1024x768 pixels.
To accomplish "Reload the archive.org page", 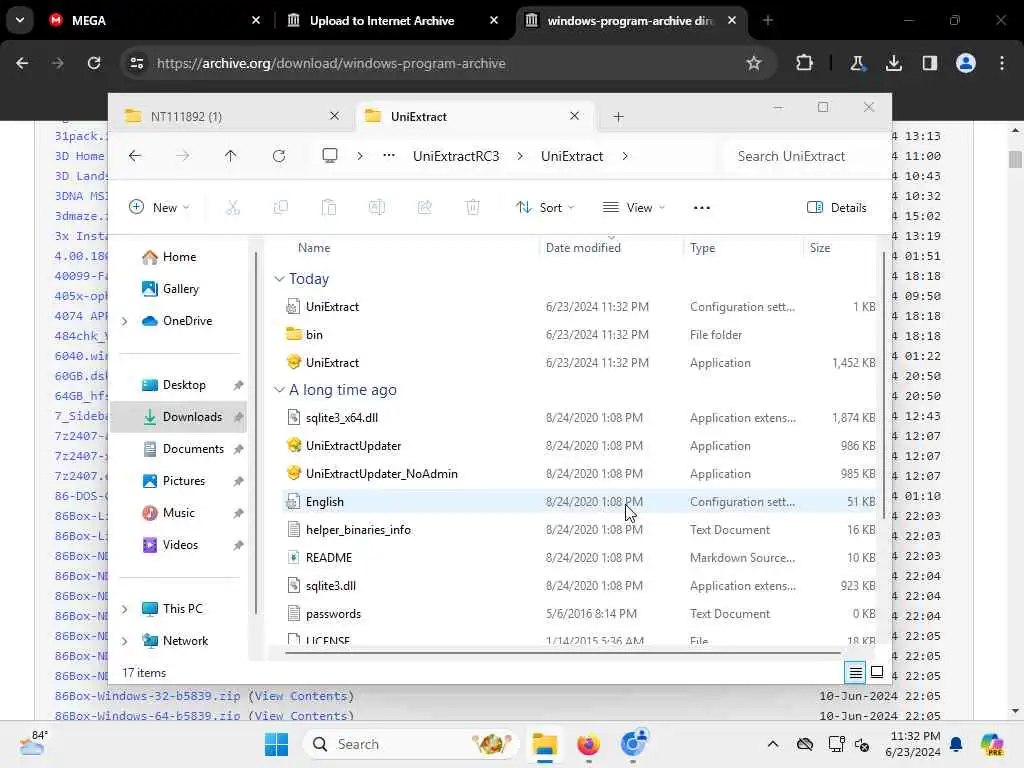I will pos(94,63).
